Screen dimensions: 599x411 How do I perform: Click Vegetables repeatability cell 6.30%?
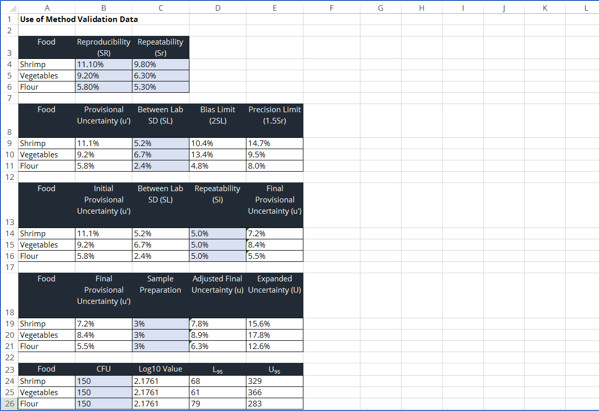(x=160, y=76)
